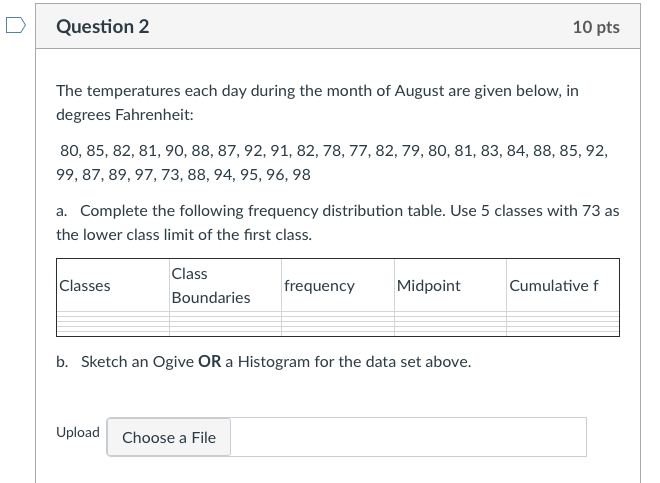The width and height of the screenshot is (660, 483).
Task: Click the Upload label
Action: tap(78, 432)
